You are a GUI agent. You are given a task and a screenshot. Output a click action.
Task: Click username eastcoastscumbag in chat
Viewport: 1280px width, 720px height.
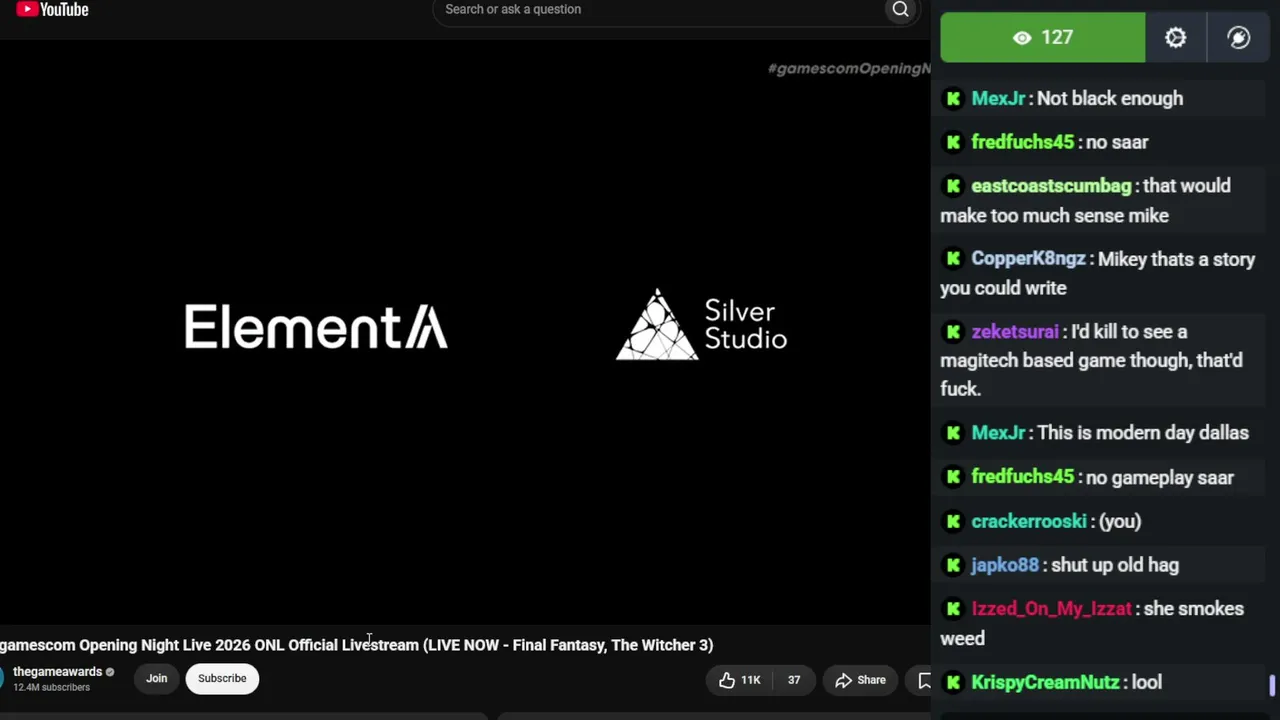[x=1051, y=186]
